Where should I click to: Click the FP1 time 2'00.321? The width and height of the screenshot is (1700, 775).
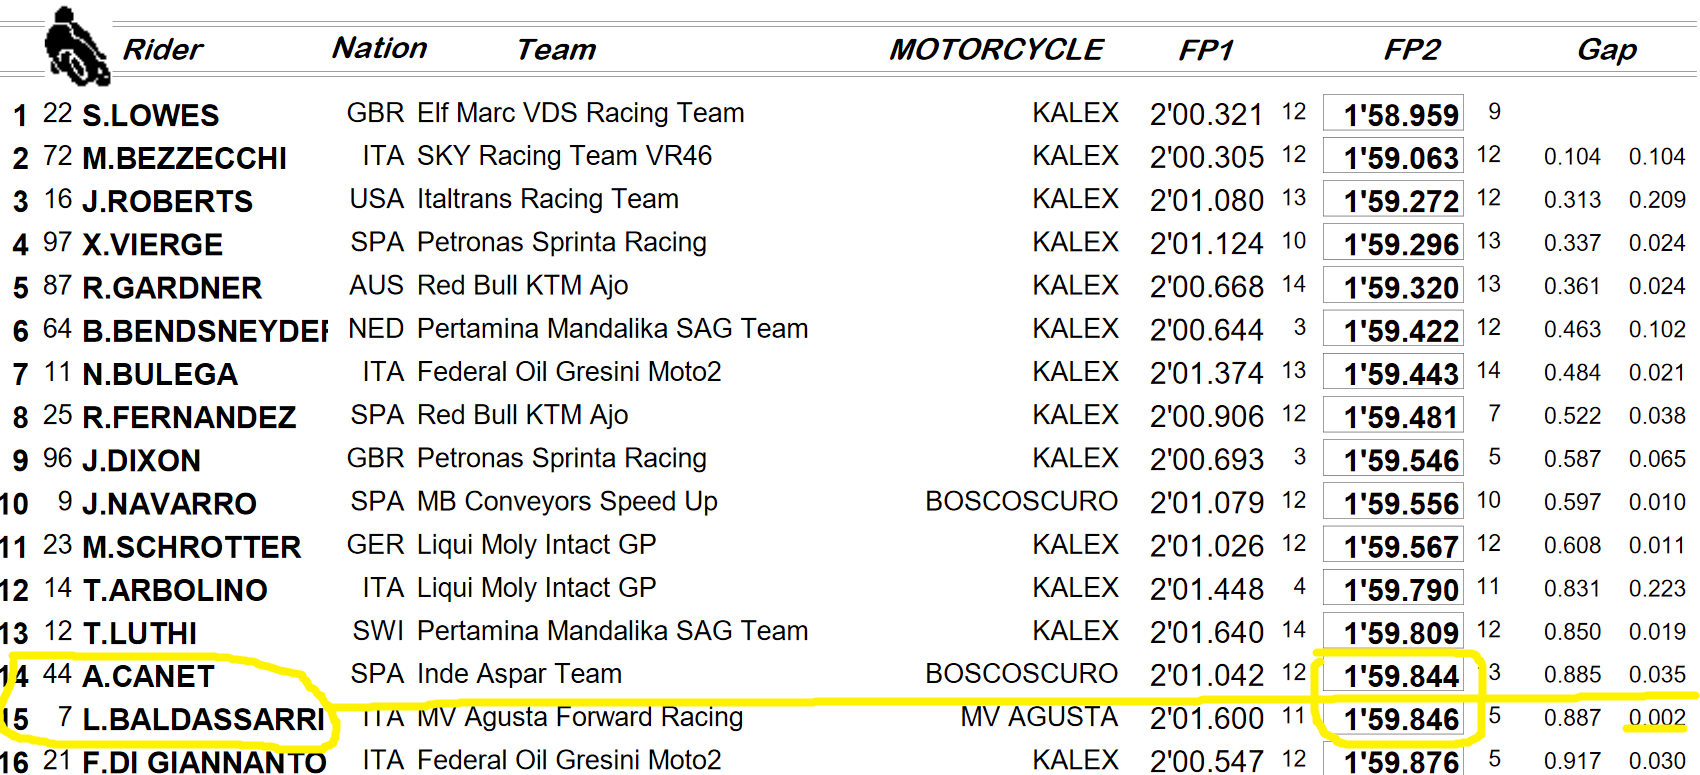pos(1206,115)
